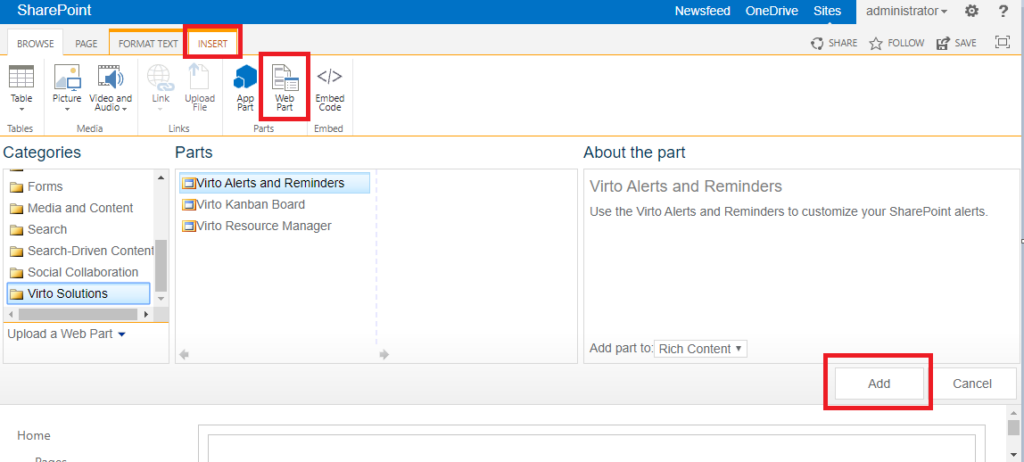
Task: Expand the administrator account menu
Action: click(906, 11)
